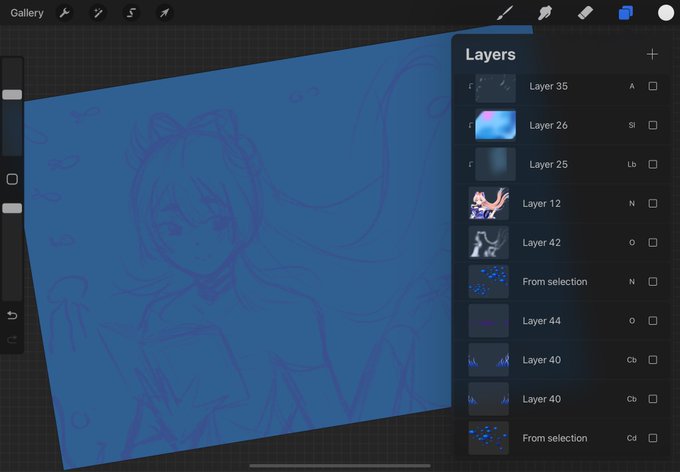Close the Layers panel using layers icon
This screenshot has width=680, height=472.
tap(625, 13)
